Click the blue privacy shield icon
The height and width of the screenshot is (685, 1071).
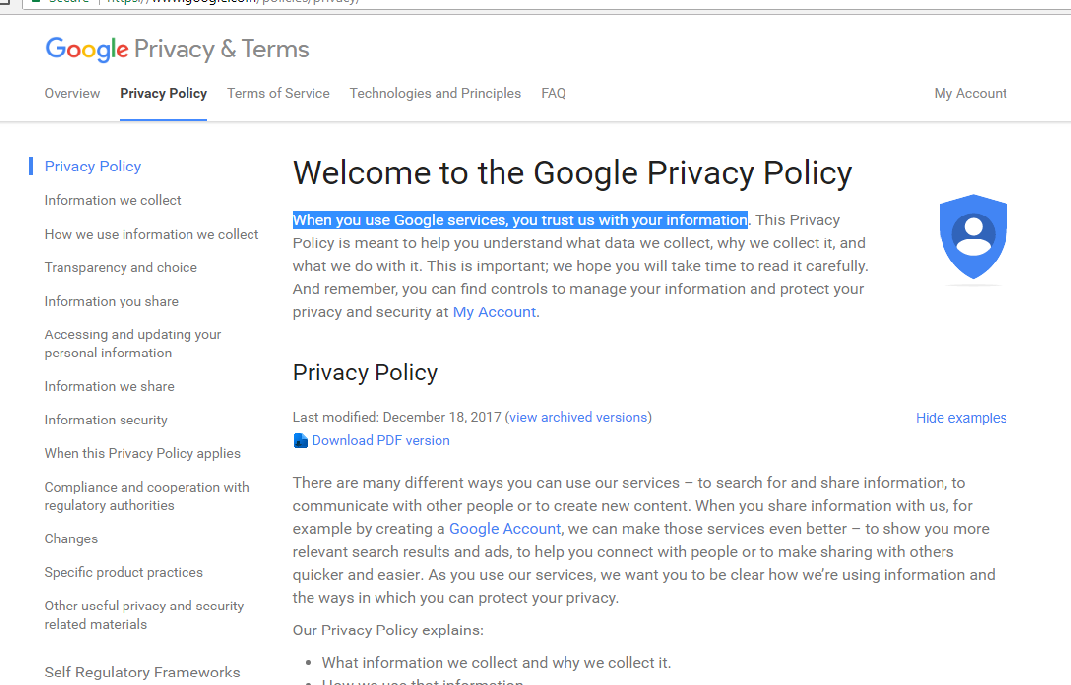point(973,236)
